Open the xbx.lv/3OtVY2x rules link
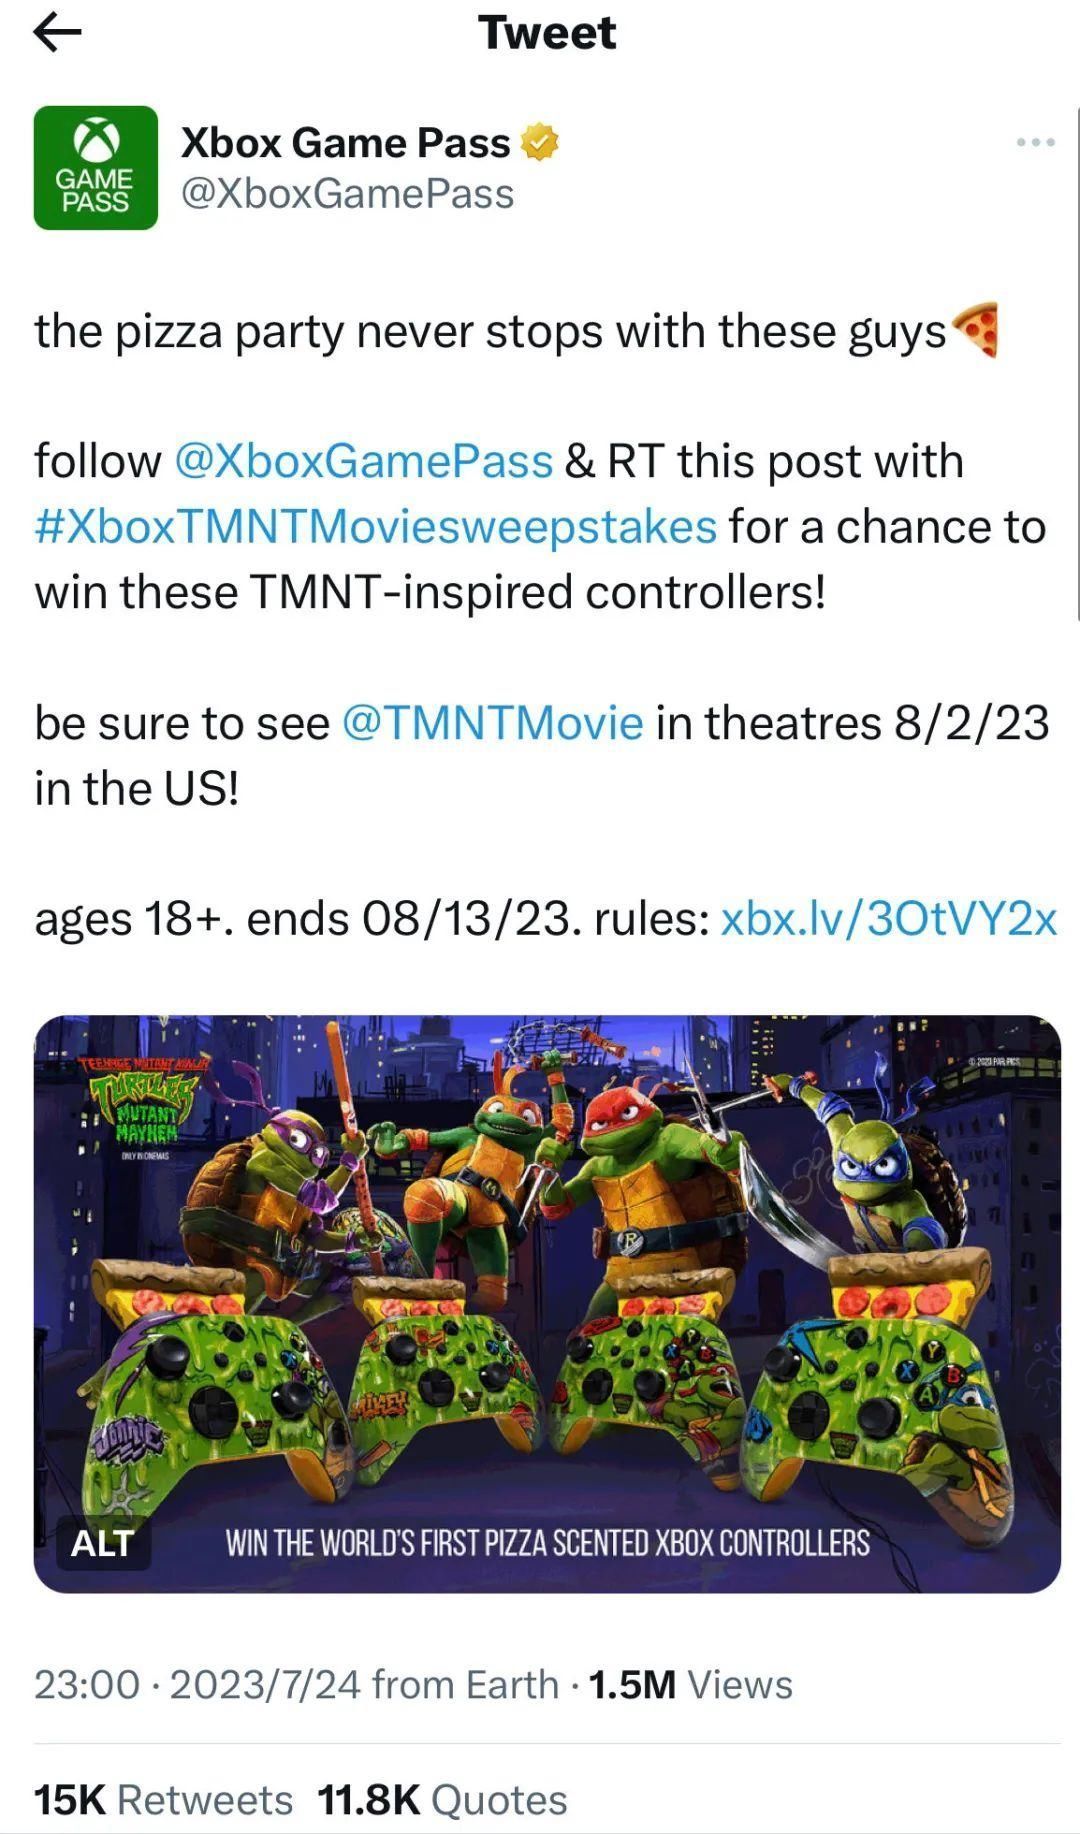The image size is (1080, 1834). (x=888, y=918)
